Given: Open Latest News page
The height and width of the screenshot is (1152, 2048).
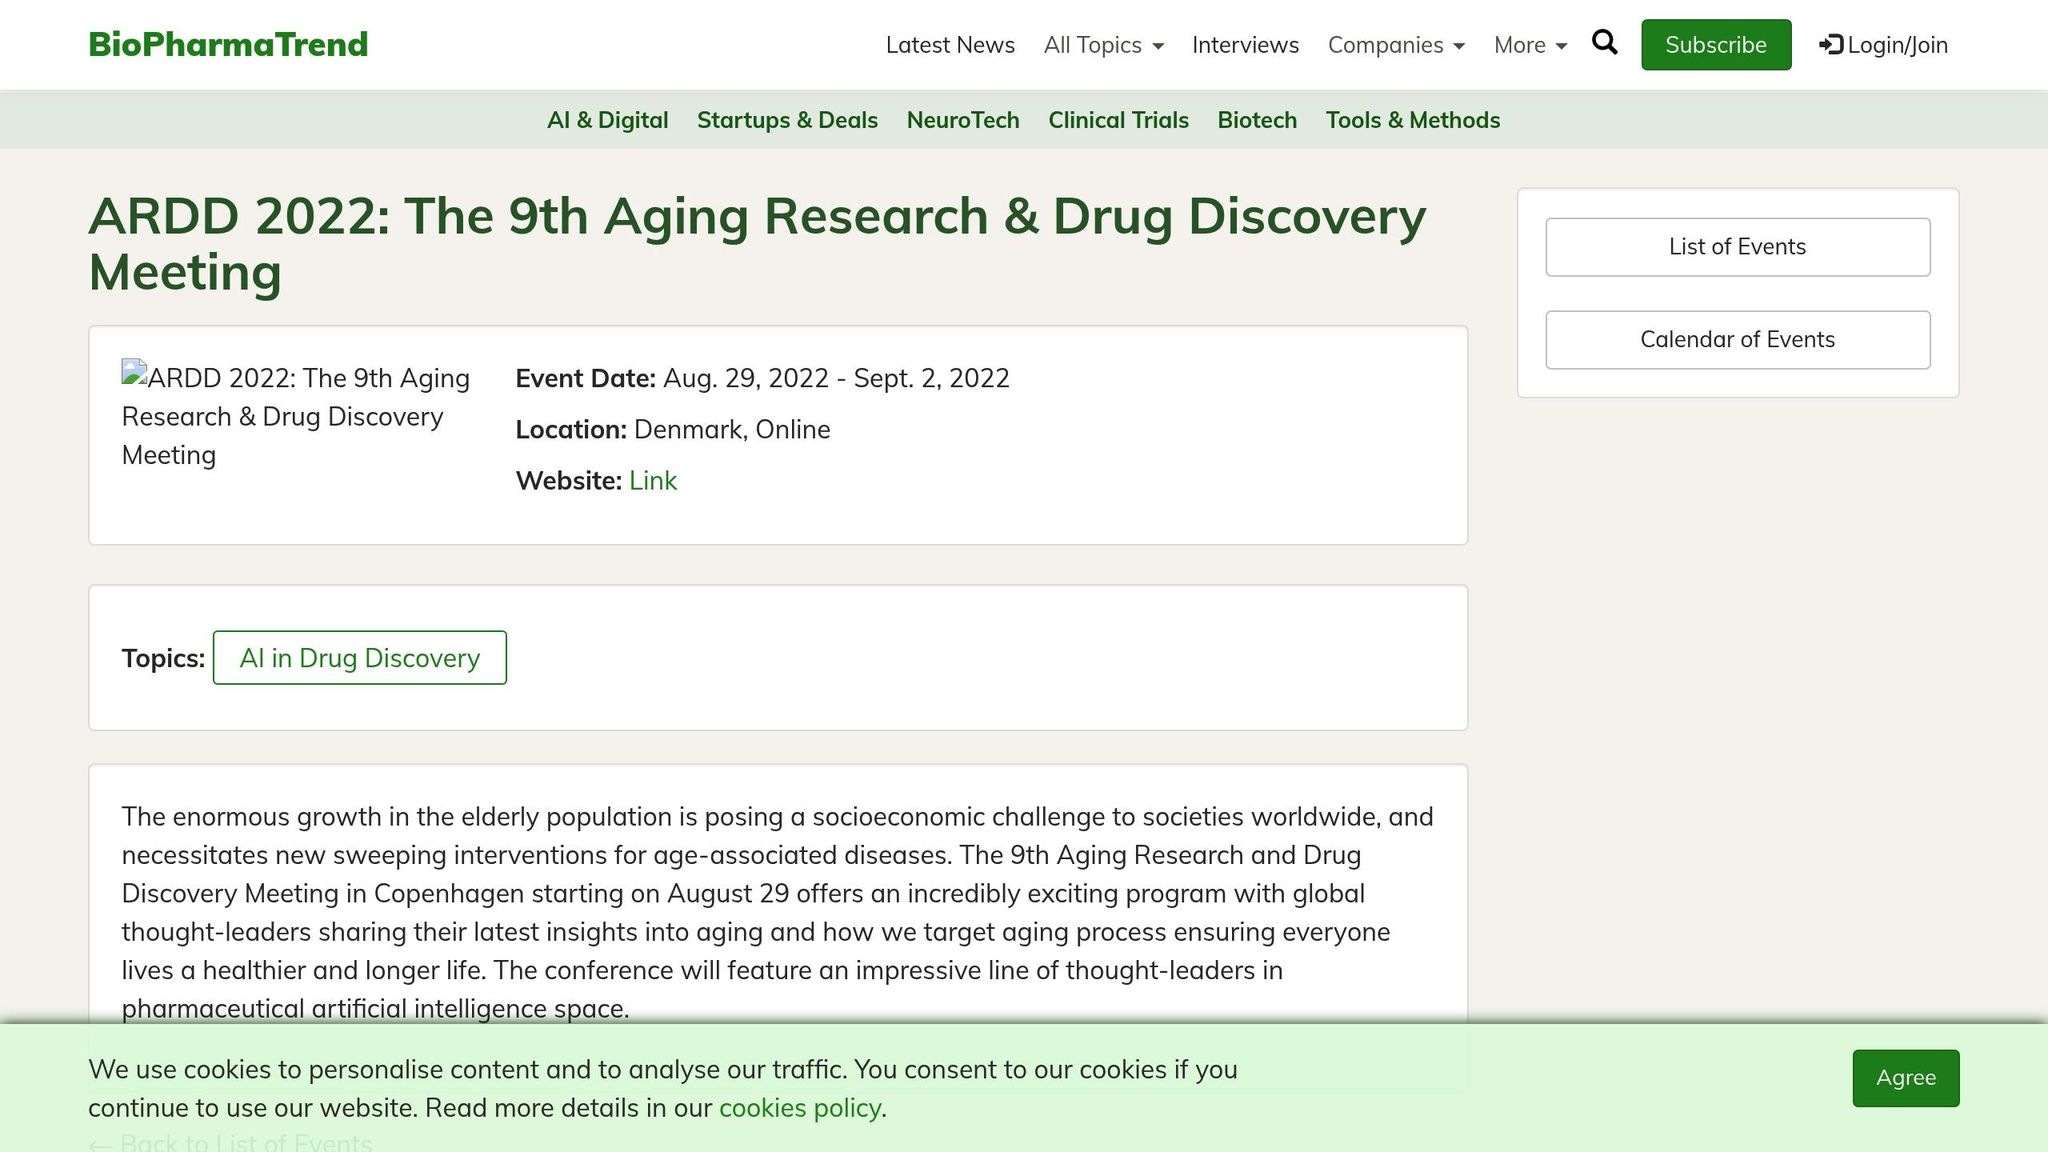Looking at the screenshot, I should [x=950, y=45].
